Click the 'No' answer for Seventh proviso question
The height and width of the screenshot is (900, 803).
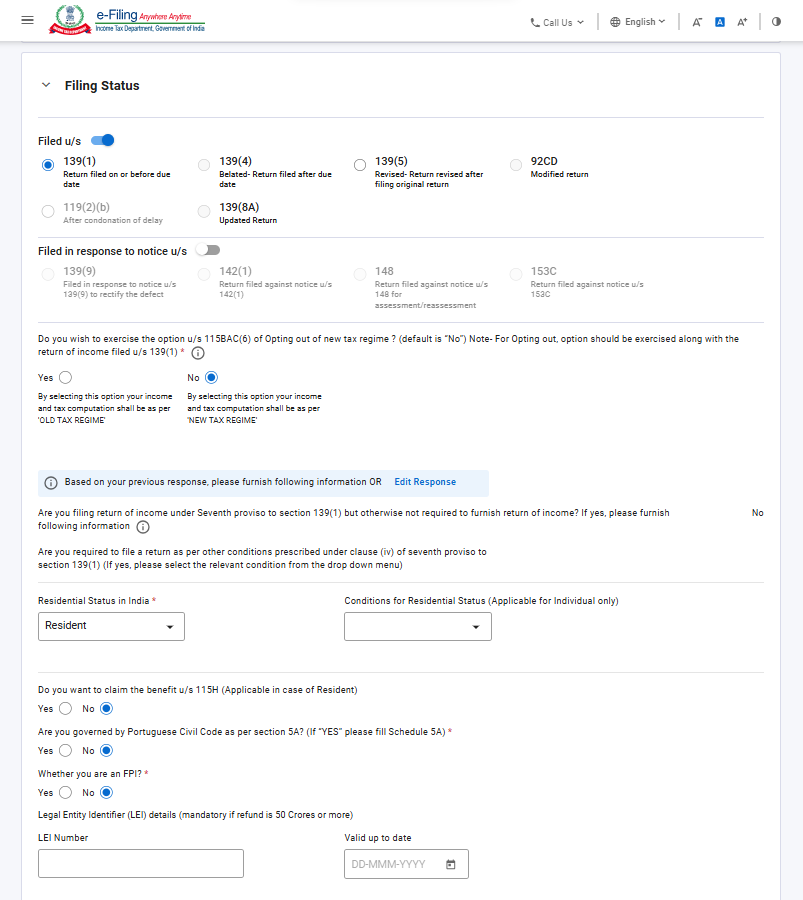coord(758,513)
